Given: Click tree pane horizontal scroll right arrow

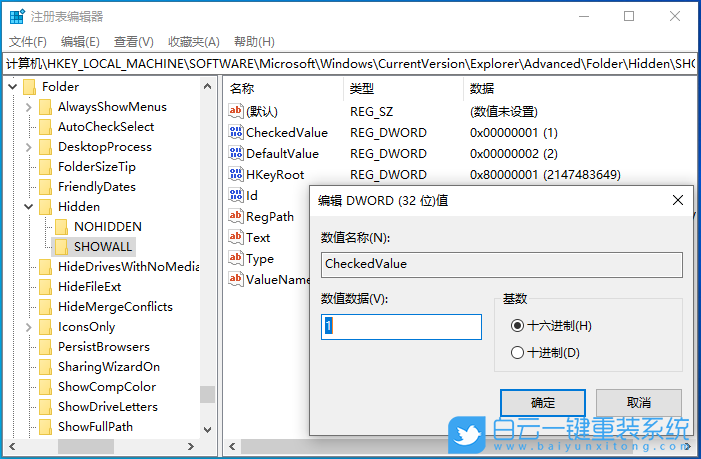Looking at the screenshot, I should (x=191, y=446).
